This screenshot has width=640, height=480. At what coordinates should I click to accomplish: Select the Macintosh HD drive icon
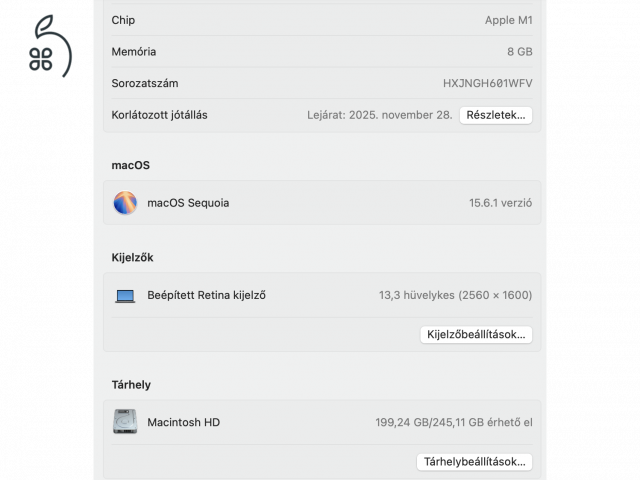coord(125,422)
